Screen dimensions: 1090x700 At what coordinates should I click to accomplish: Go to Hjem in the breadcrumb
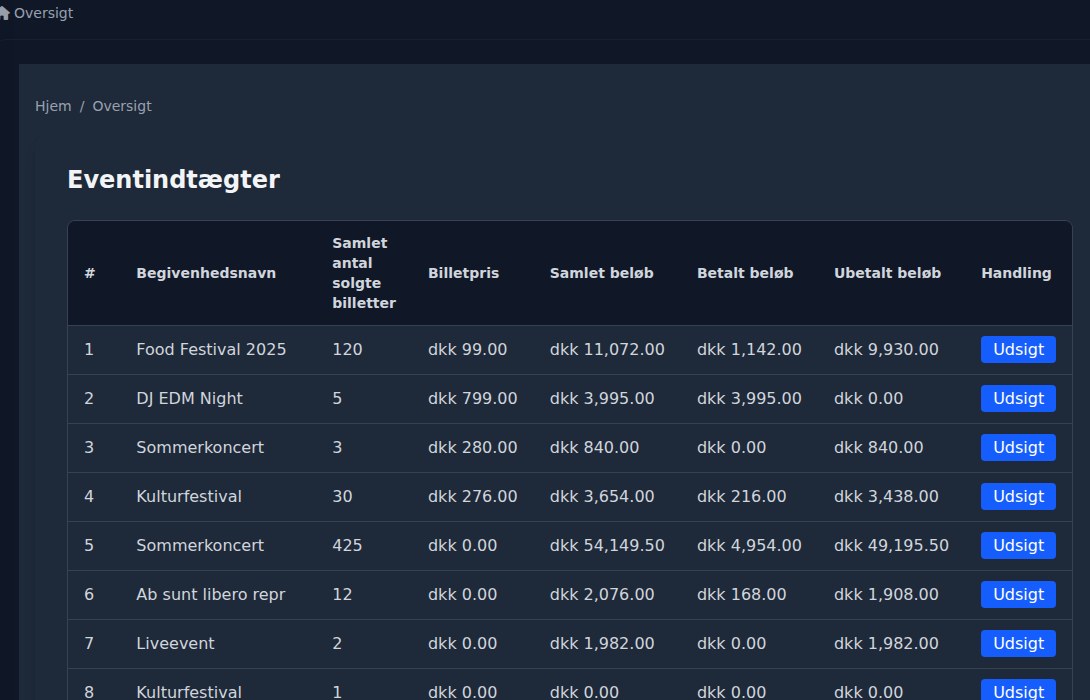pos(53,106)
